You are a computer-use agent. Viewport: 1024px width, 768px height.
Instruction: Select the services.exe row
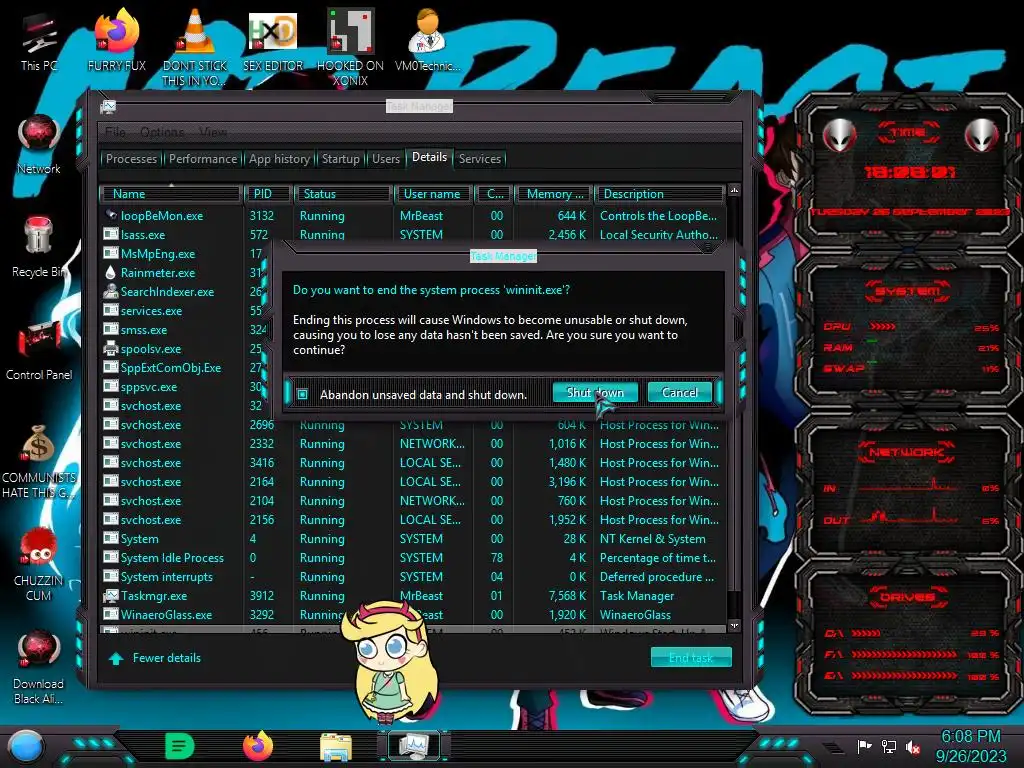183,310
